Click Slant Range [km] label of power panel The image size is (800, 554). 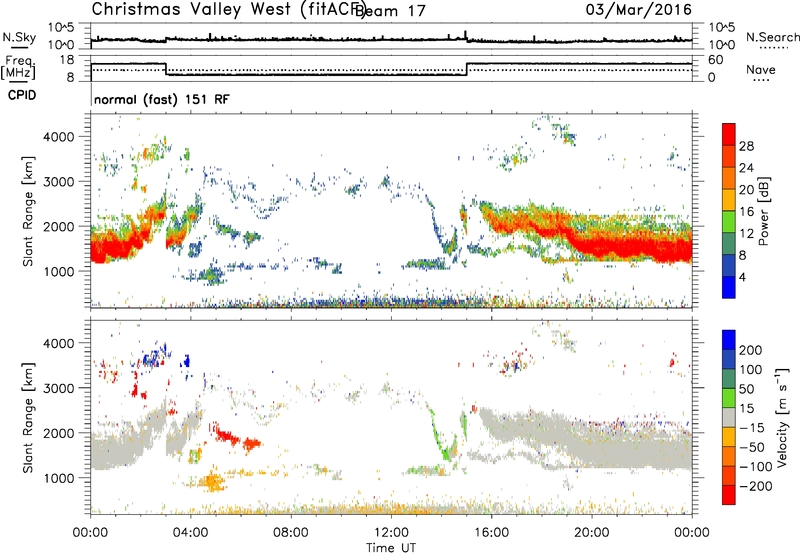pos(28,211)
